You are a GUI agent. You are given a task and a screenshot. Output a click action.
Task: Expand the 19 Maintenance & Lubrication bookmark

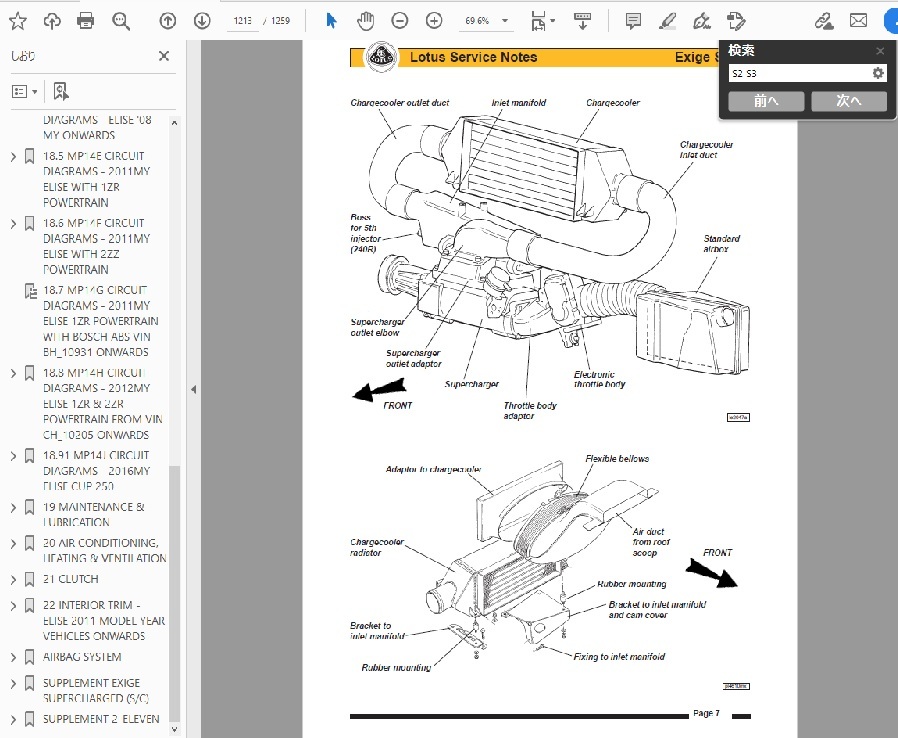(14, 507)
